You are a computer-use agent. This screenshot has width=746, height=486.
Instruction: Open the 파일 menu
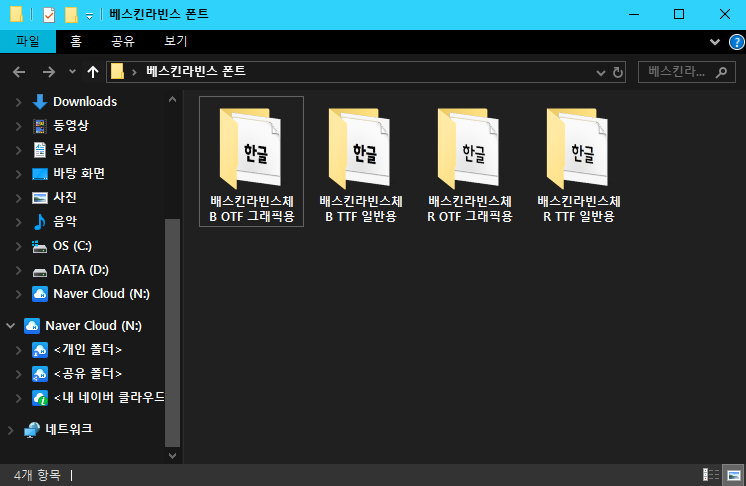(28, 41)
